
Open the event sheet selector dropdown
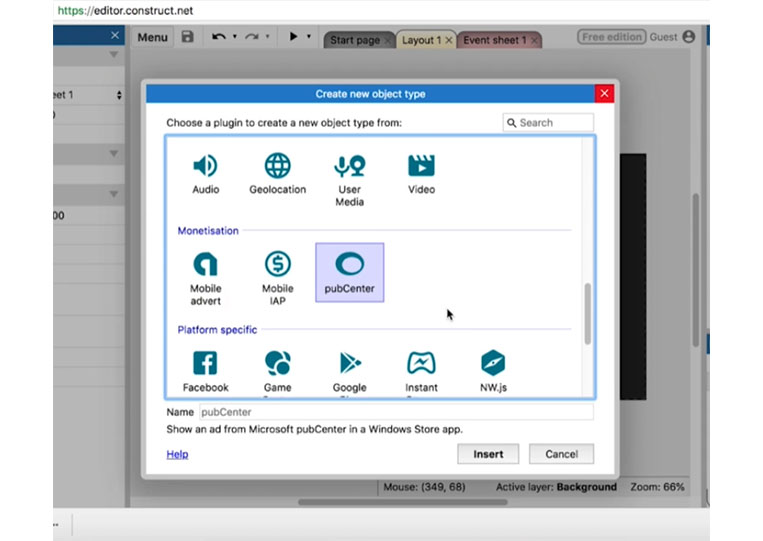click(x=119, y=95)
